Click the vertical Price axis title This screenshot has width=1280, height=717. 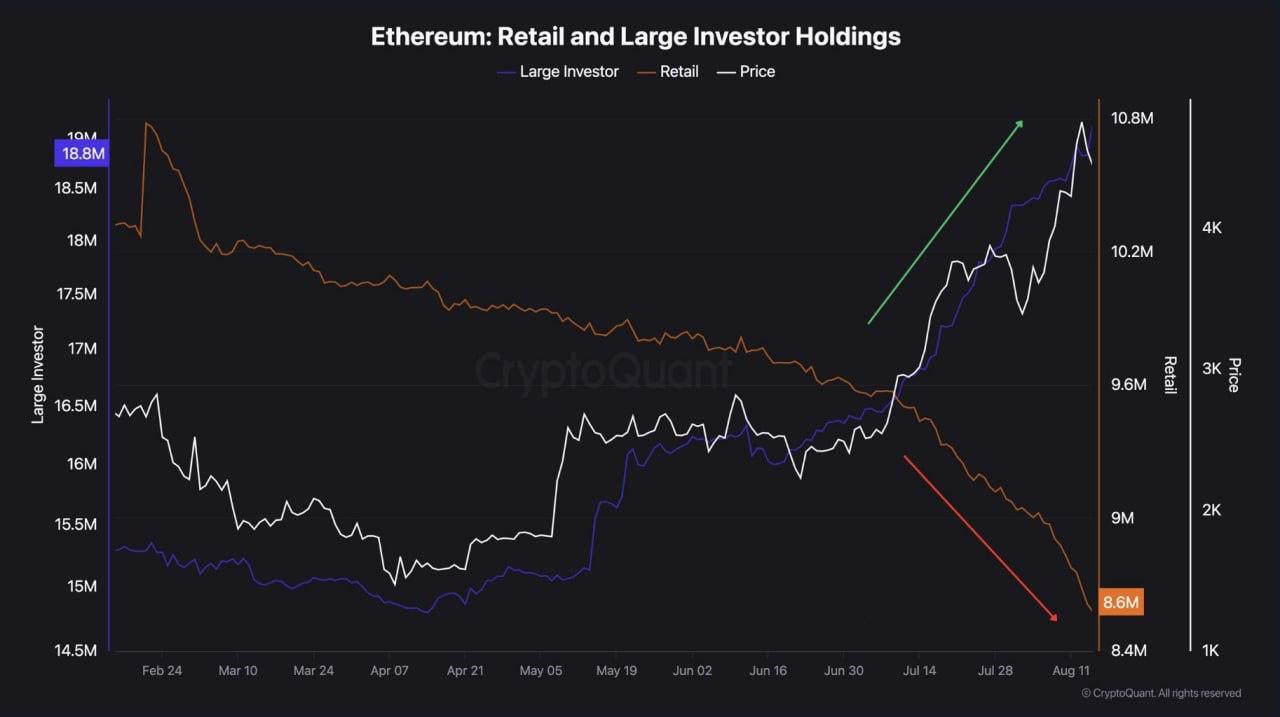1233,375
